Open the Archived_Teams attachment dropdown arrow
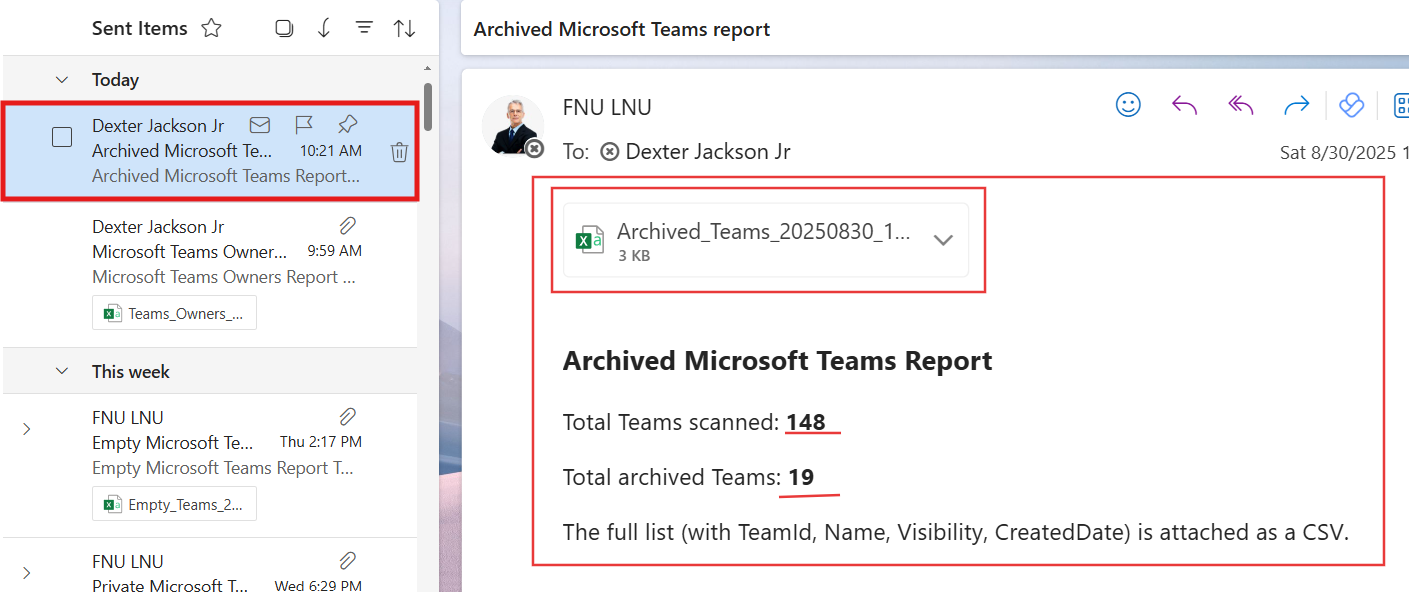1409x592 pixels. pos(942,240)
